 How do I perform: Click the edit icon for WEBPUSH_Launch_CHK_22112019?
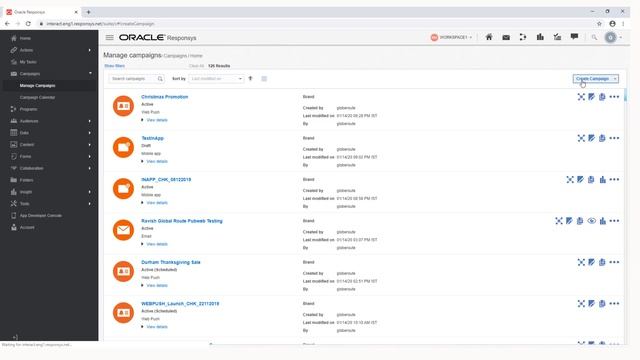point(591,304)
